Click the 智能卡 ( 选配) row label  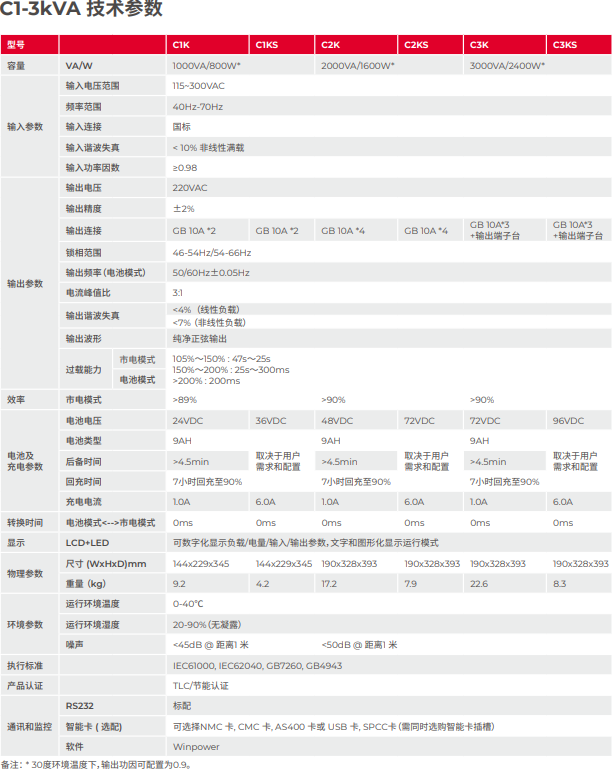[x=93, y=726]
